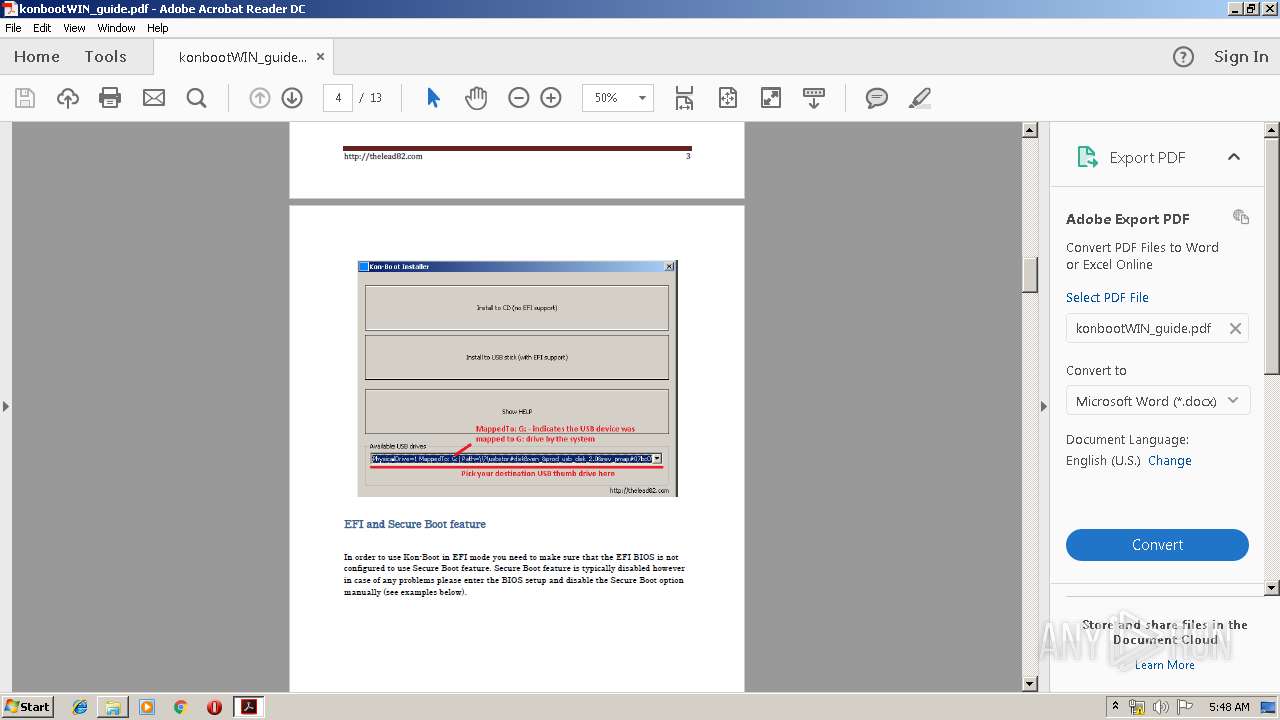Click the Acrobat Reader taskbar button

[x=248, y=707]
